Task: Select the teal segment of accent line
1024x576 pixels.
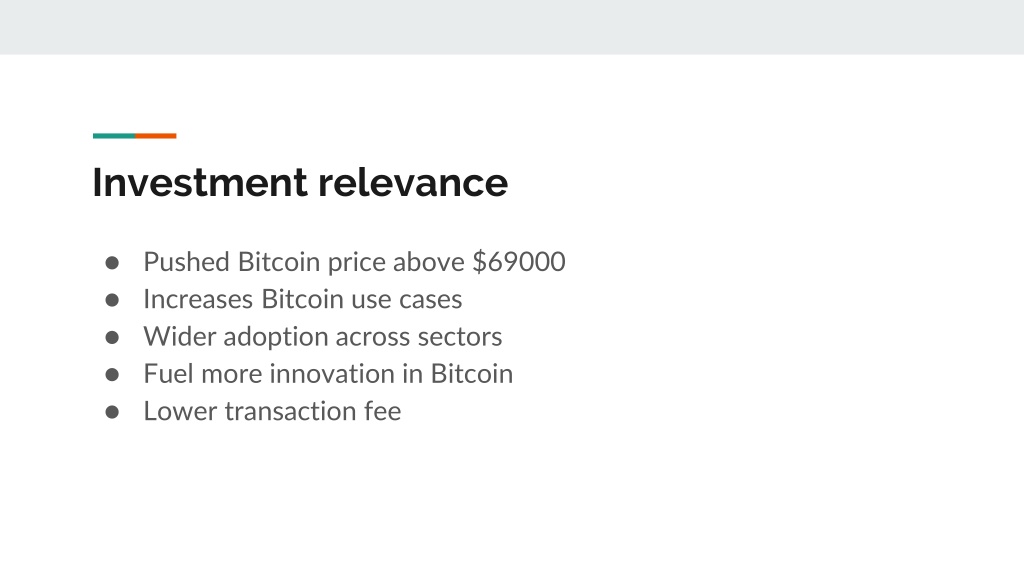Action: 114,136
